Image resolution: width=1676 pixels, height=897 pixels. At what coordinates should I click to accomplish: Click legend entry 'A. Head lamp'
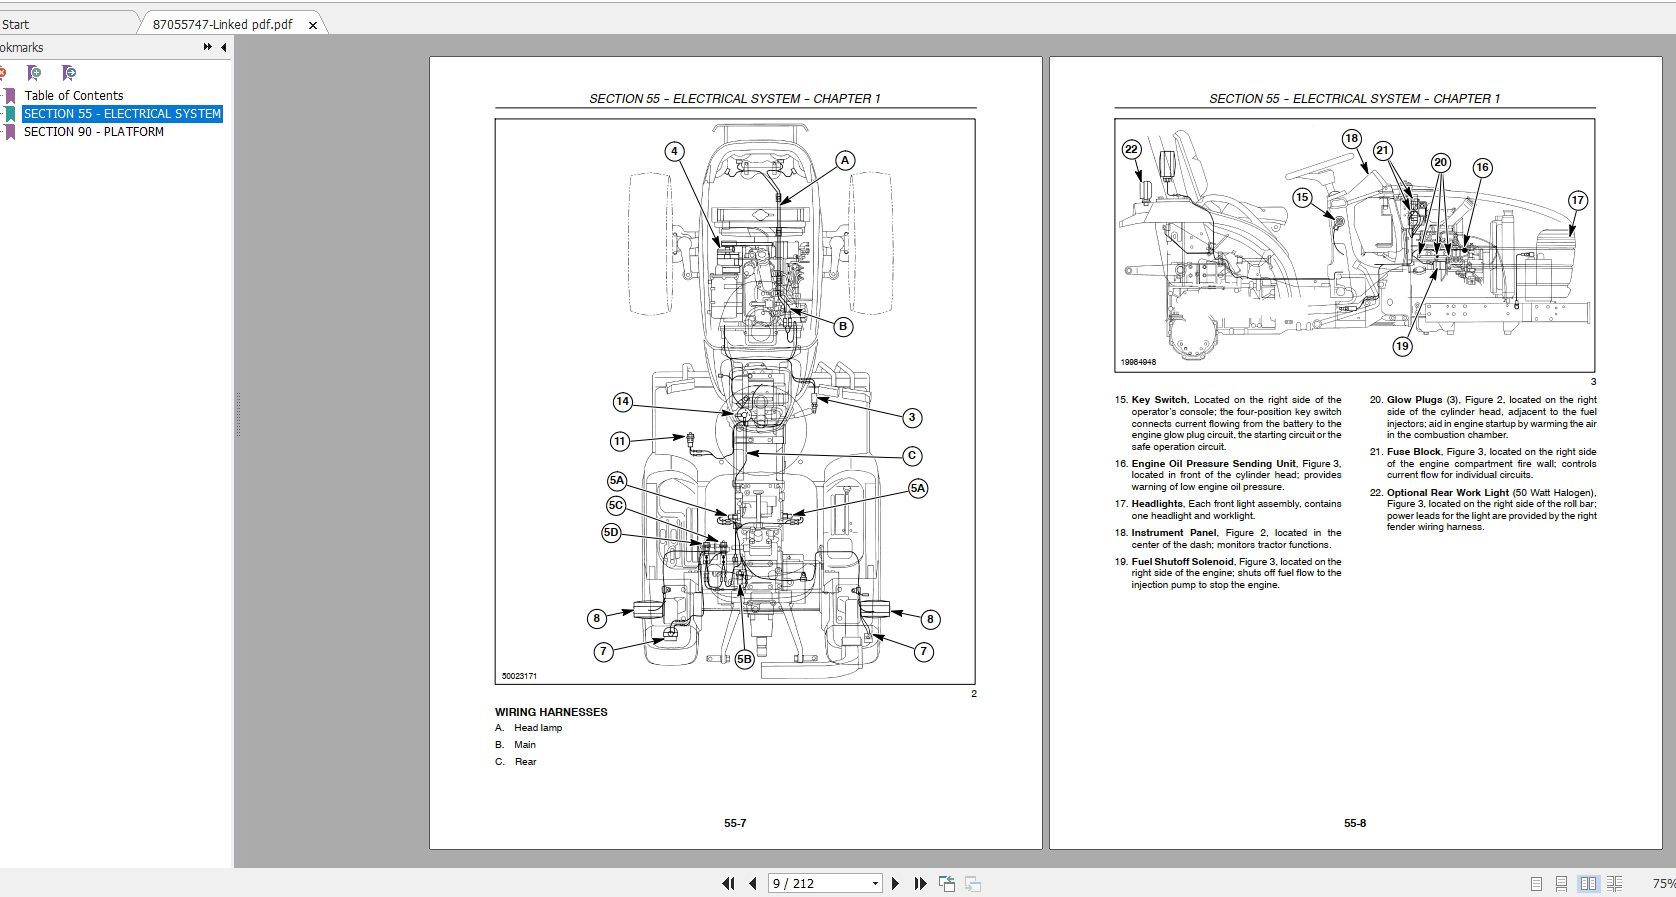pos(529,728)
